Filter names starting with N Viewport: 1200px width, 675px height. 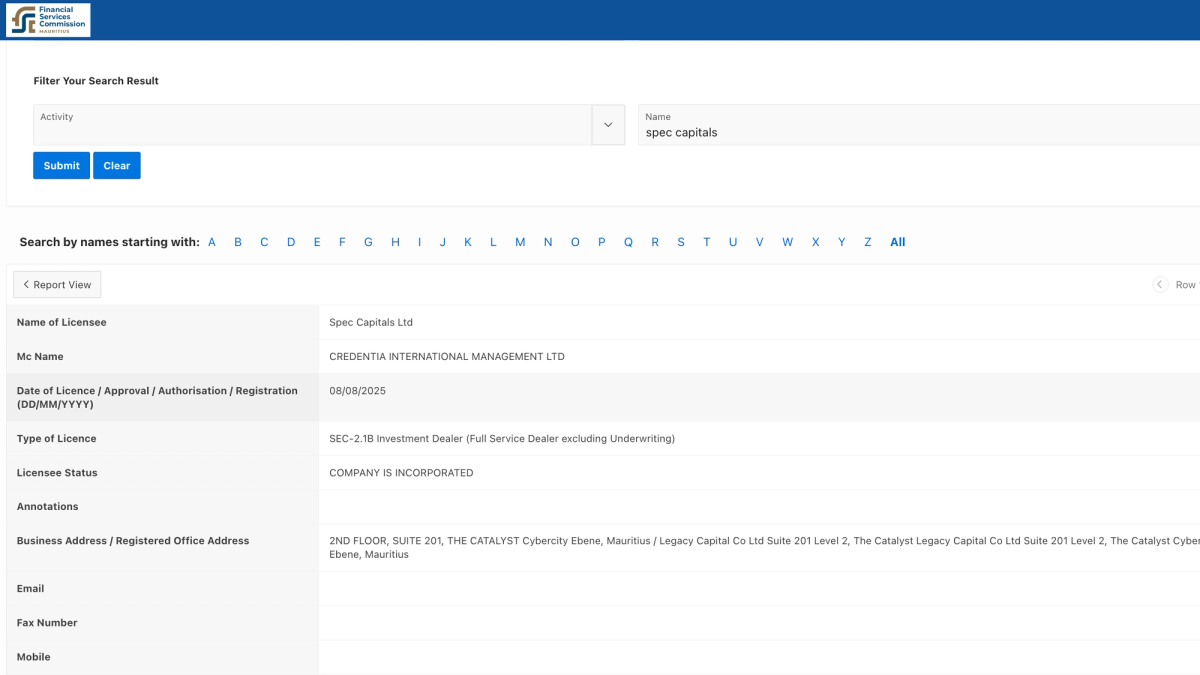pyautogui.click(x=548, y=242)
